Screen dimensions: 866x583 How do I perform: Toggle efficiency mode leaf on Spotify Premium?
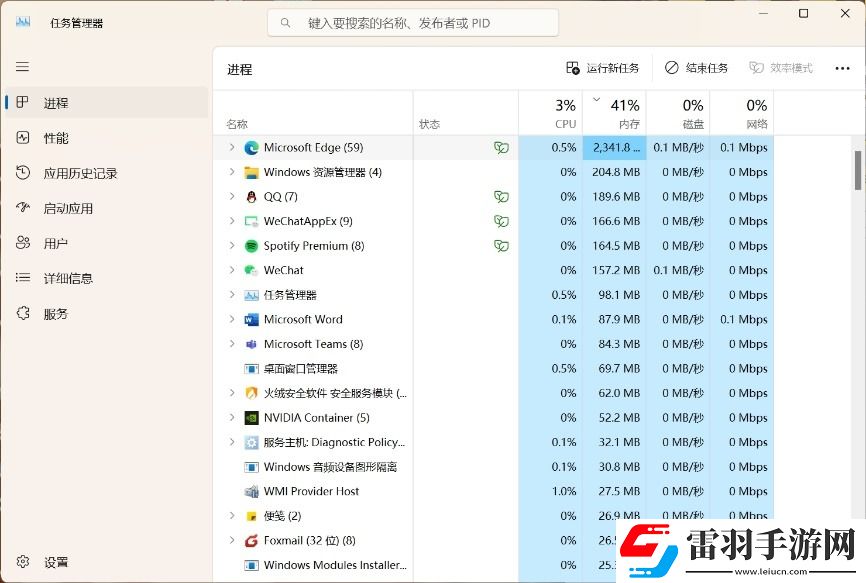click(x=501, y=245)
